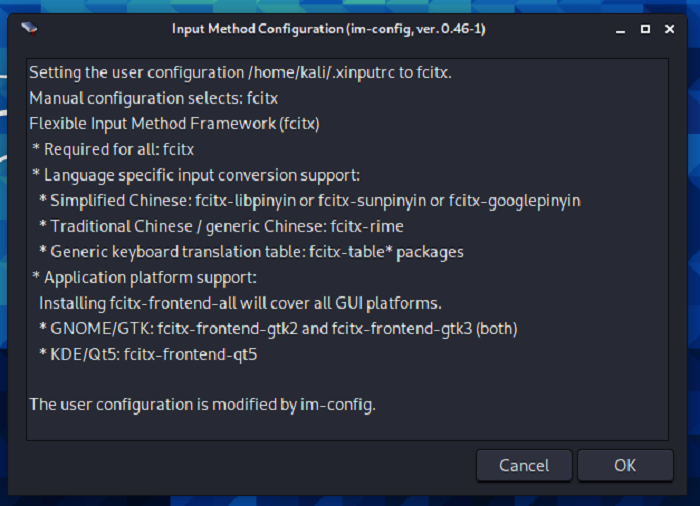Click the 'Flexible Input Method Framework (fcitx)' line
The image size is (700, 506).
point(174,124)
